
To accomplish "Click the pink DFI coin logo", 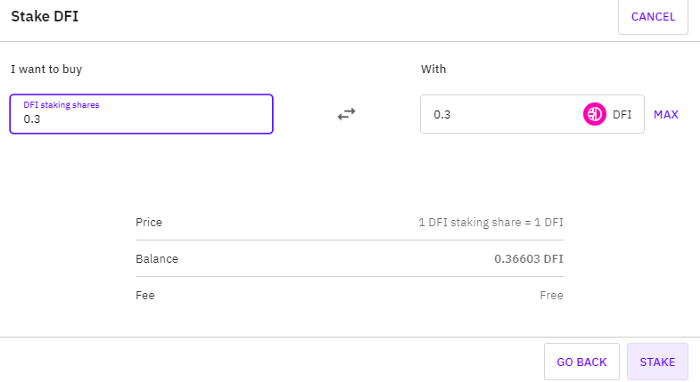I will pyautogui.click(x=594, y=114).
